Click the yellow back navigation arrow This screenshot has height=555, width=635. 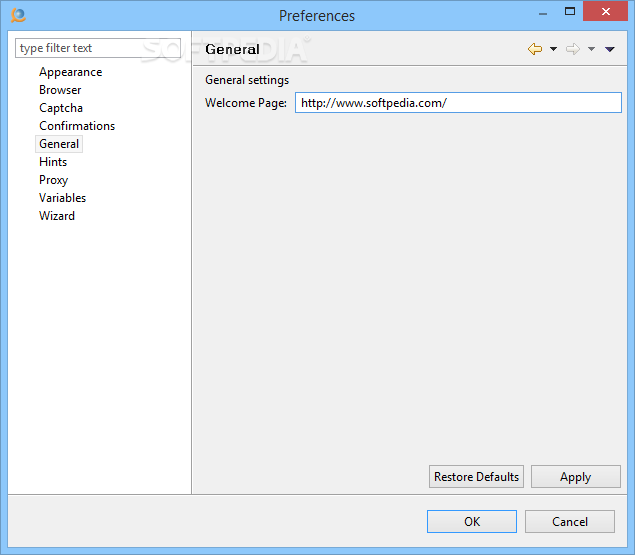tap(535, 49)
